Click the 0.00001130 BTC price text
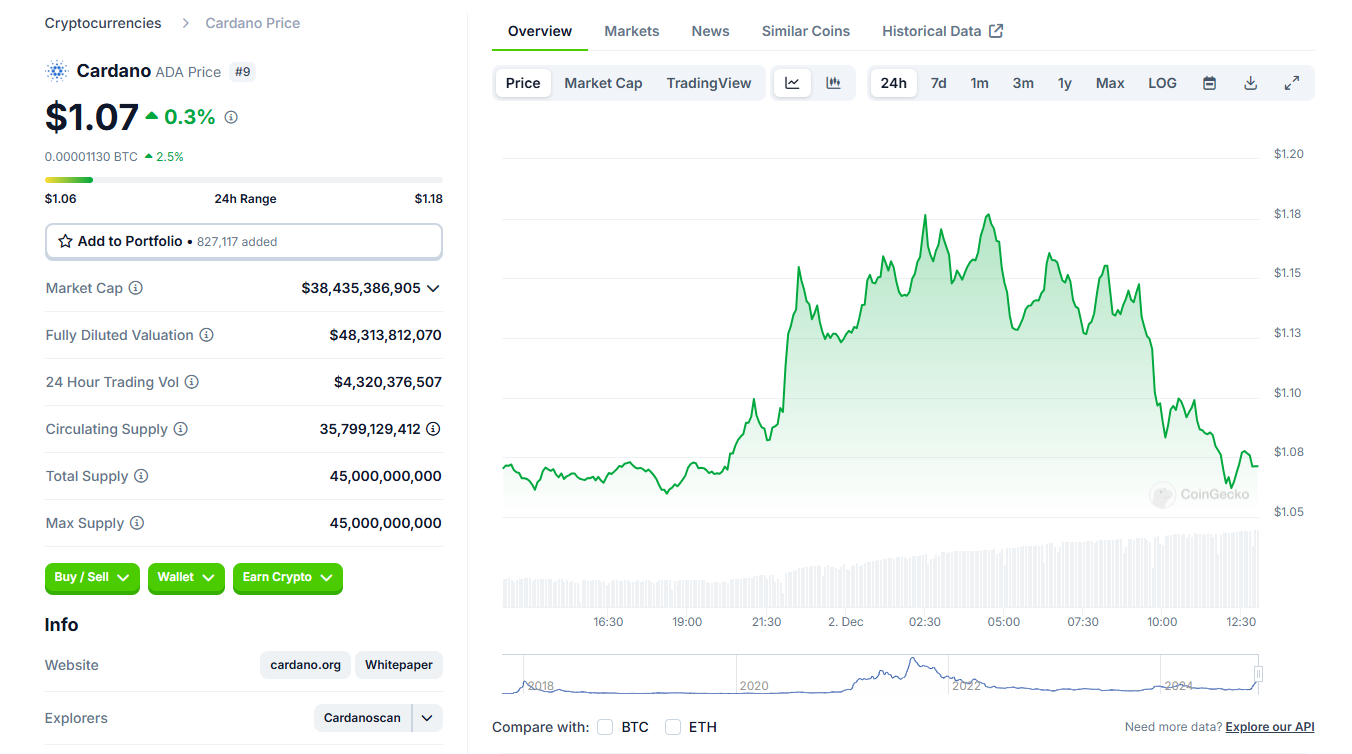The height and width of the screenshot is (754, 1352). pos(91,156)
